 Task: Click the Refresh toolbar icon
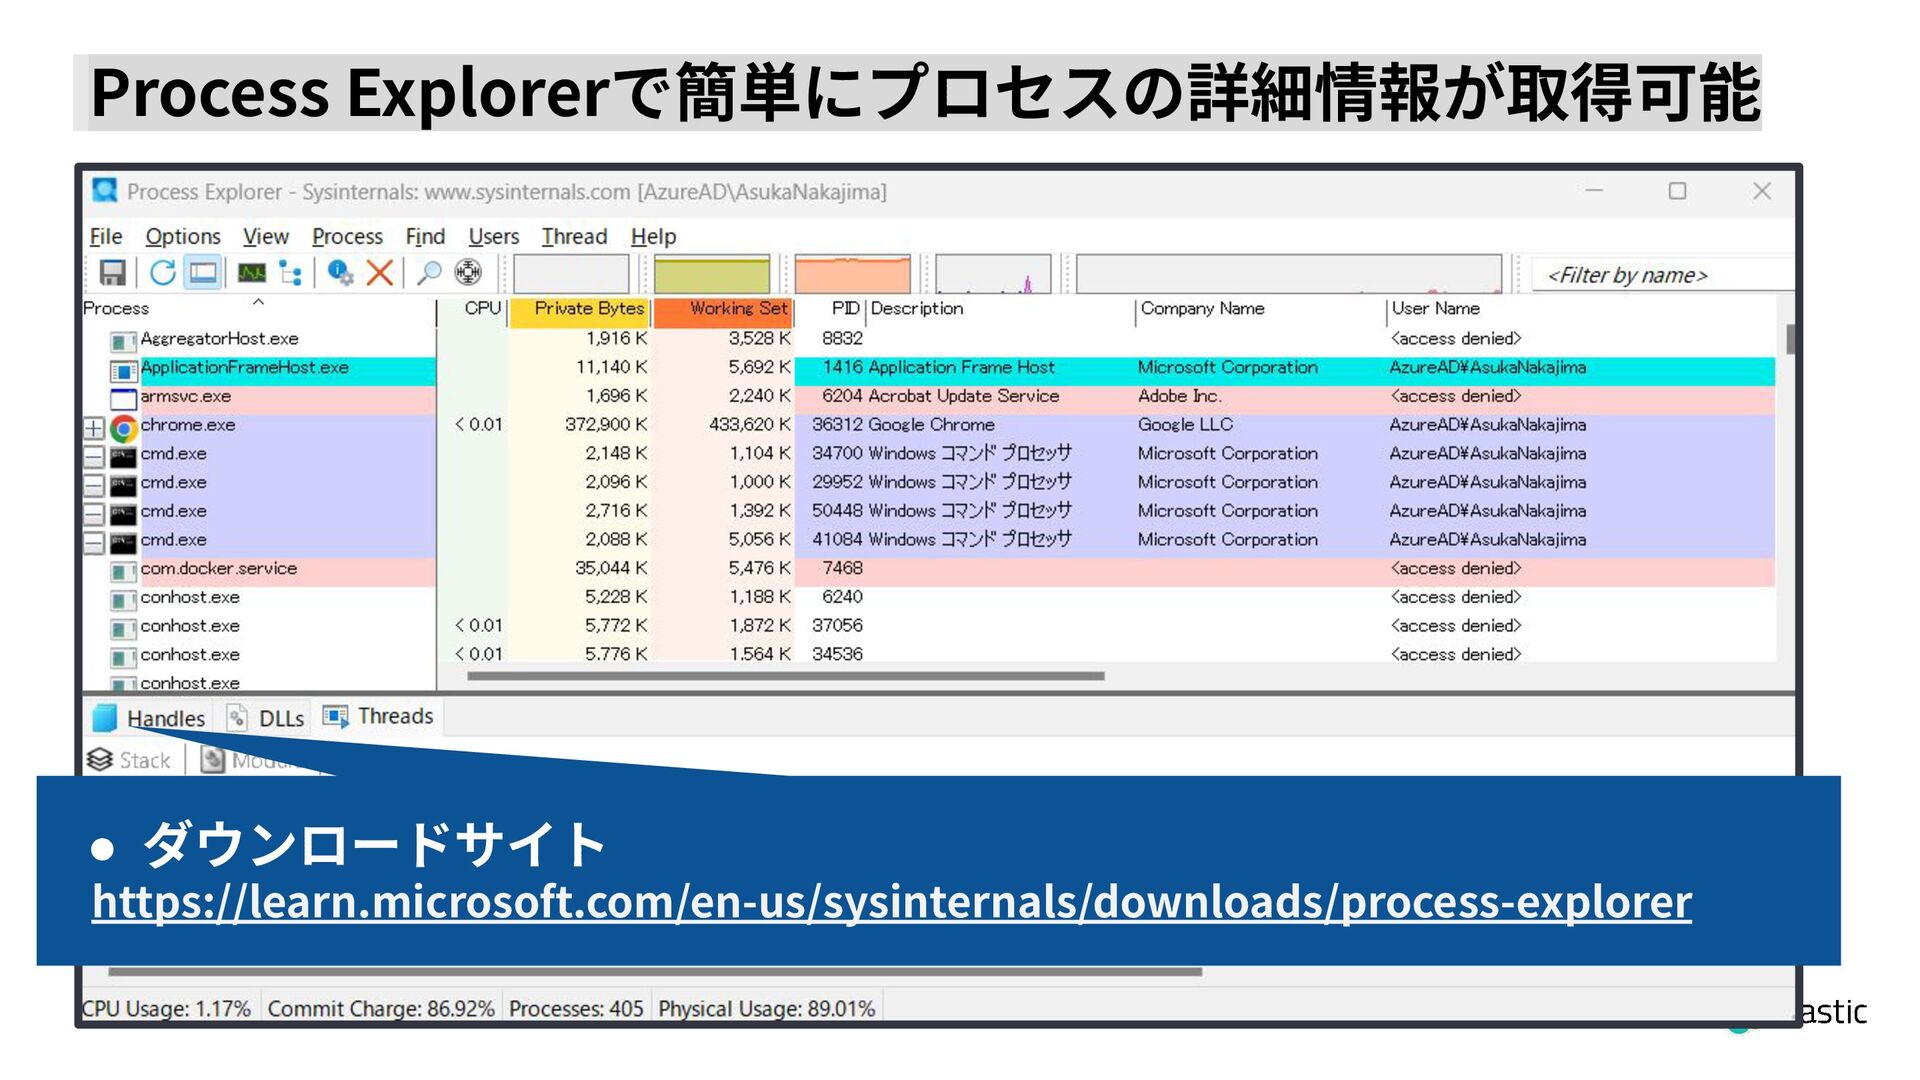tap(162, 272)
